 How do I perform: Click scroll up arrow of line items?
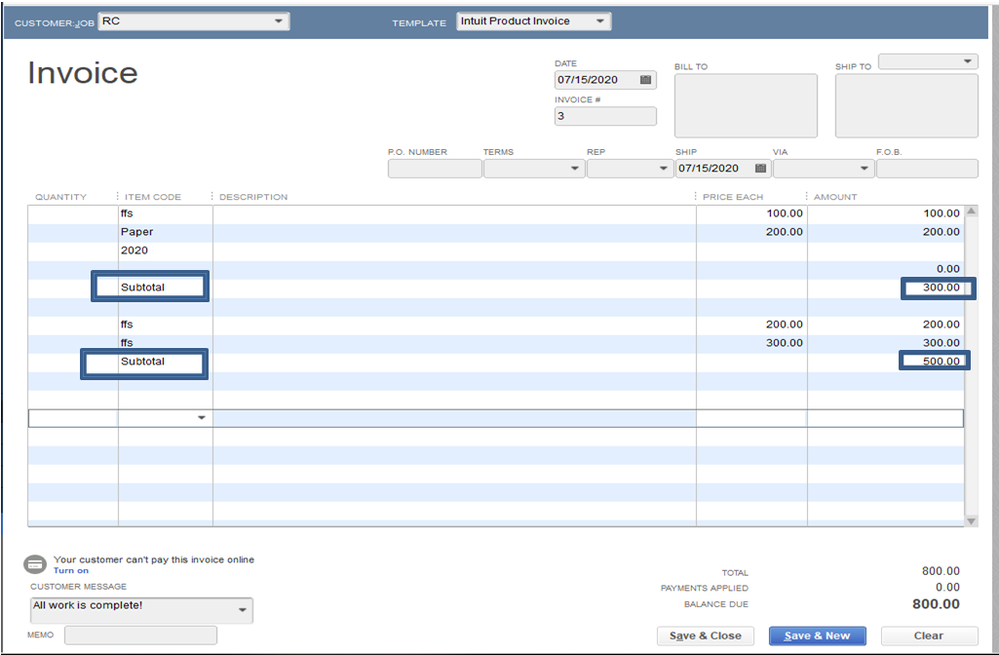click(x=971, y=211)
